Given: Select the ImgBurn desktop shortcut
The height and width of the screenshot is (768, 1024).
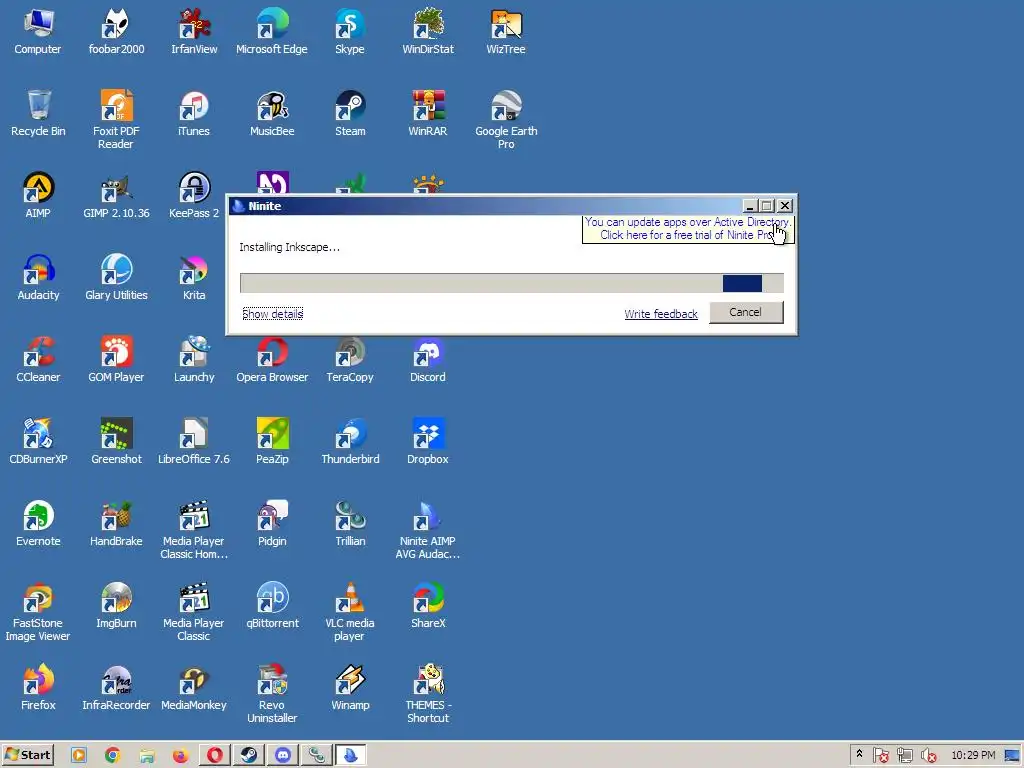Looking at the screenshot, I should point(116,605).
